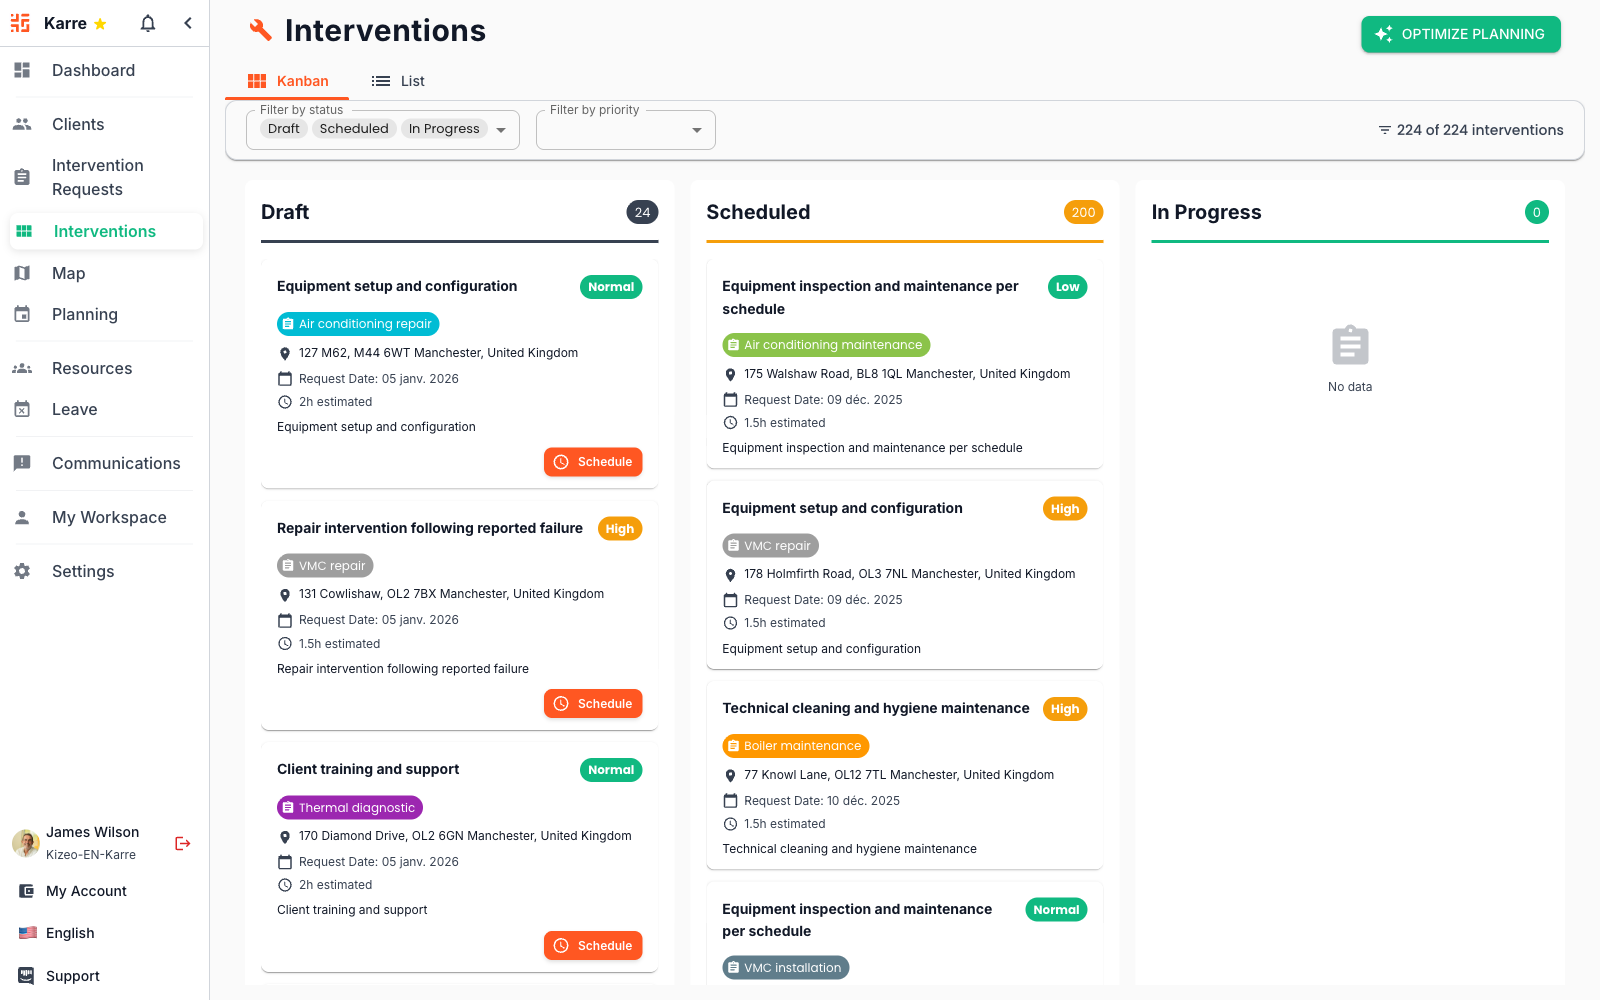The width and height of the screenshot is (1600, 1000).
Task: Open My Account via its icon
Action: 24,891
